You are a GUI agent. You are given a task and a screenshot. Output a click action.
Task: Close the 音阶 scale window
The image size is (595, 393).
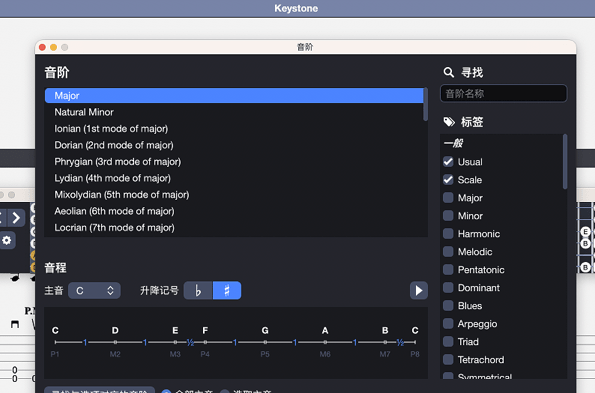pos(42,47)
